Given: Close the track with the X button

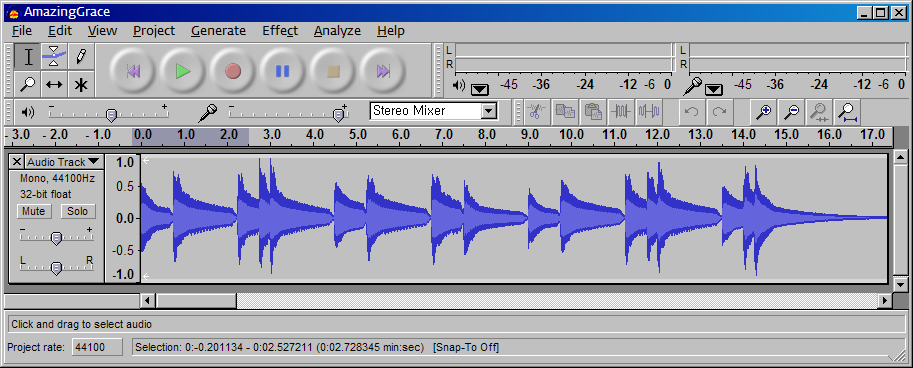Looking at the screenshot, I should pyautogui.click(x=17, y=161).
